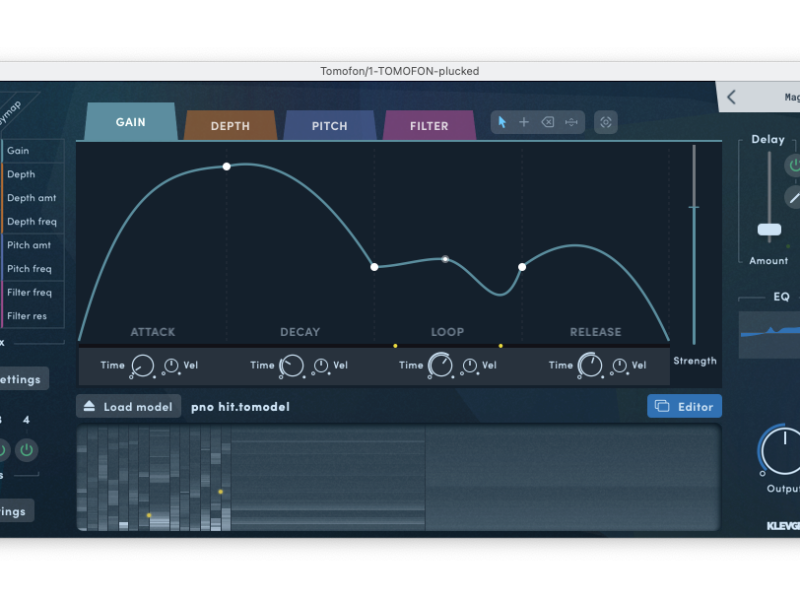Open the PITCH envelope tab
This screenshot has width=800, height=600.
(329, 126)
